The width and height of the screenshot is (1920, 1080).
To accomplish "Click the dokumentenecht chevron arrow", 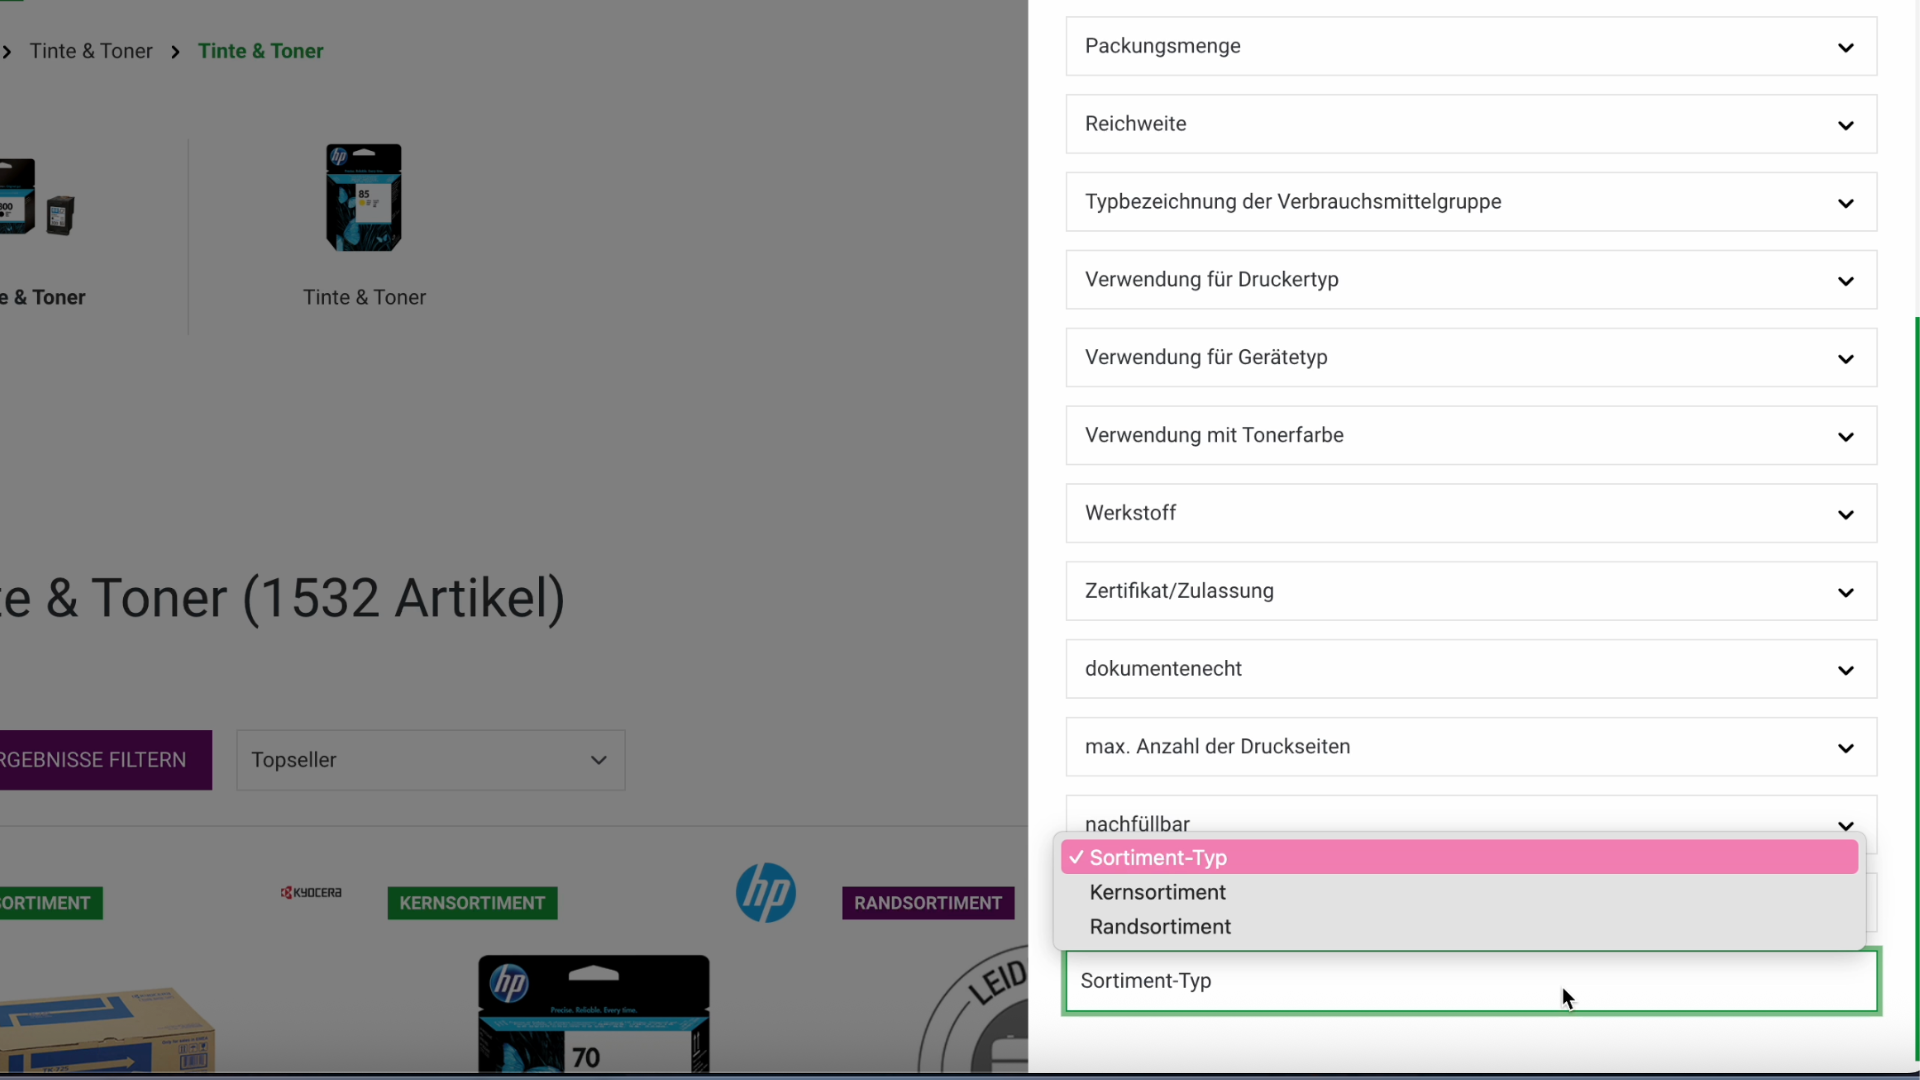I will click(1845, 670).
